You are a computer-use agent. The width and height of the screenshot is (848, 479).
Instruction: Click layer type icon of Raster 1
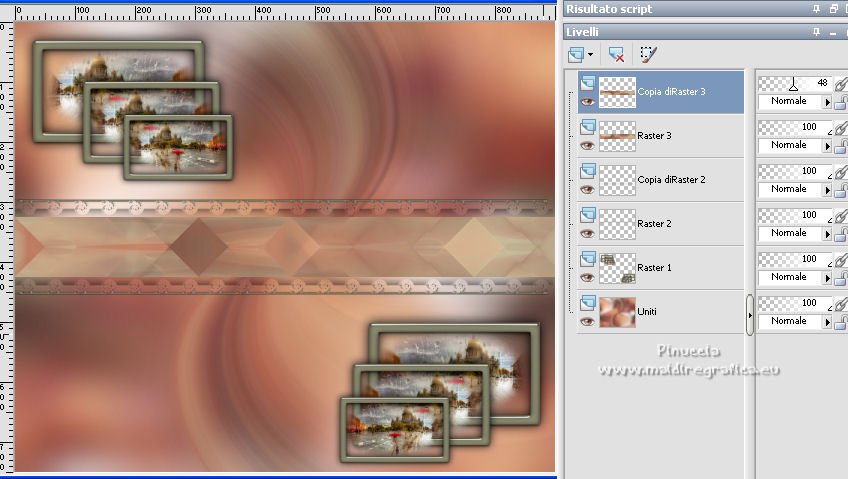[x=588, y=258]
